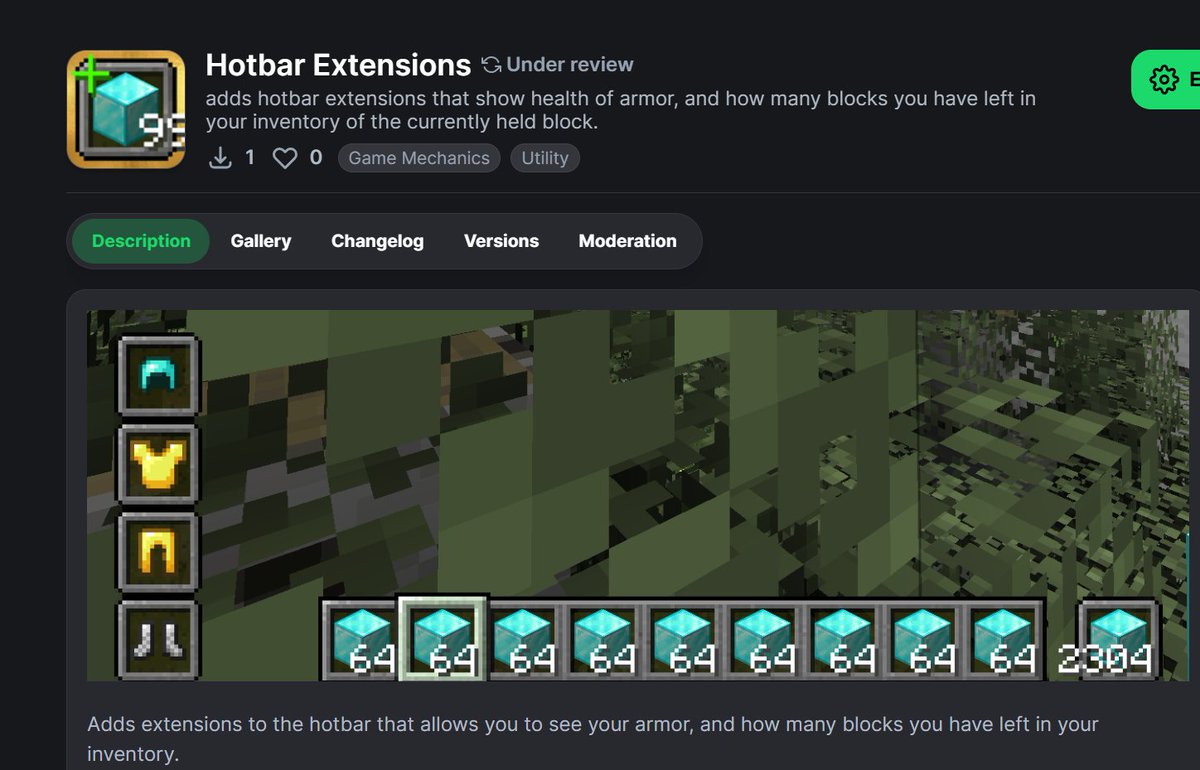
Task: Click the Under review status label
Action: pyautogui.click(x=570, y=65)
